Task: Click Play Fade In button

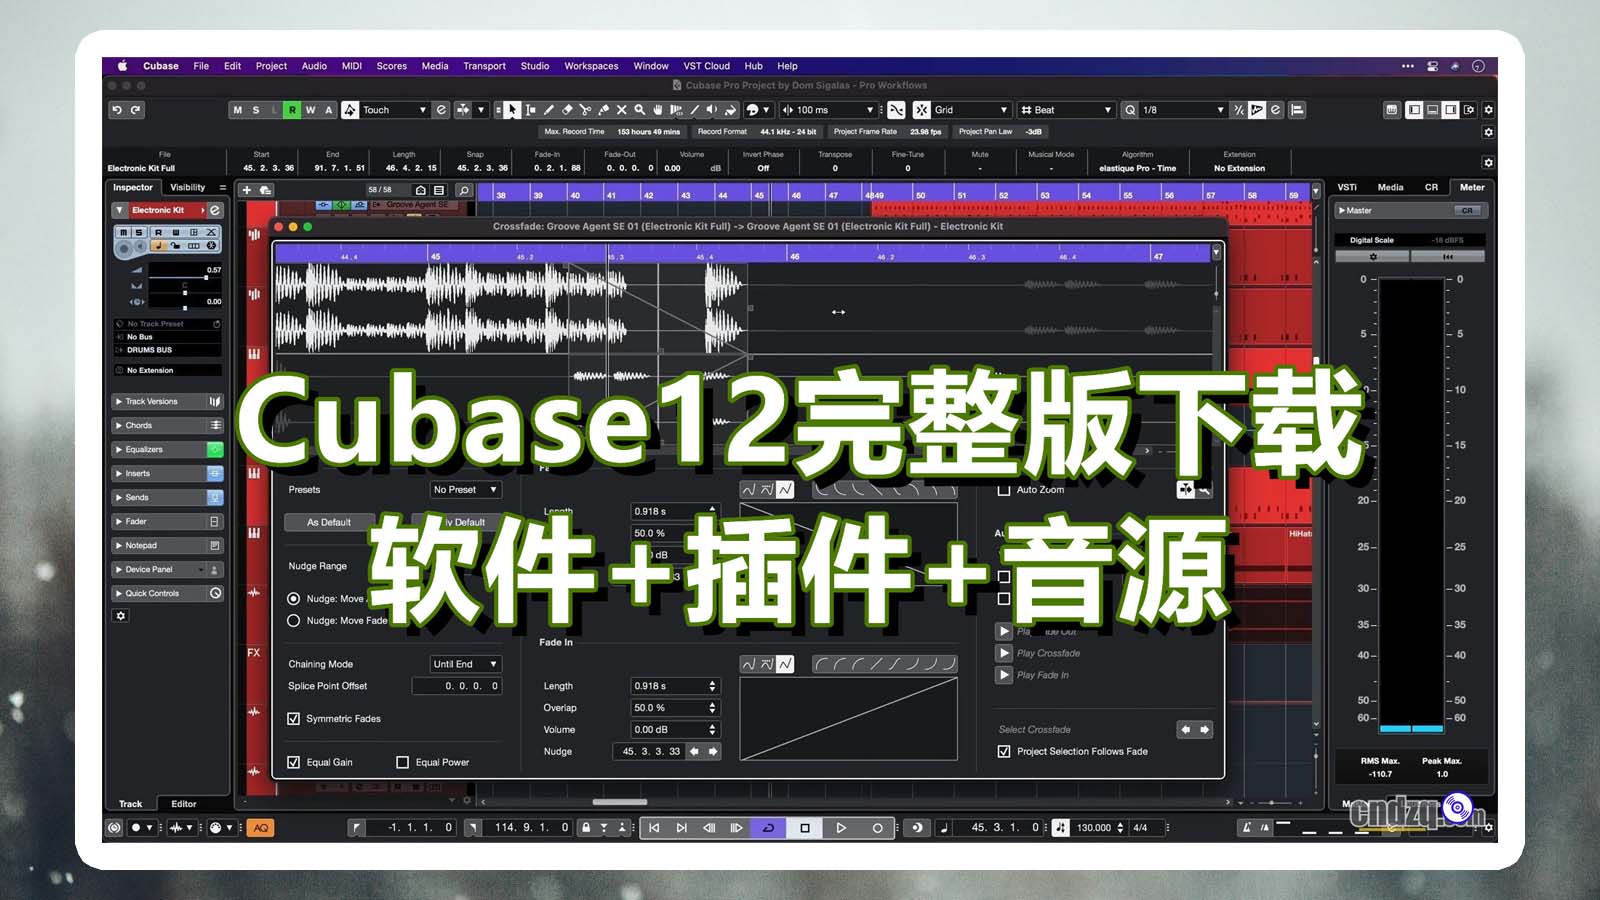Action: pos(1004,675)
